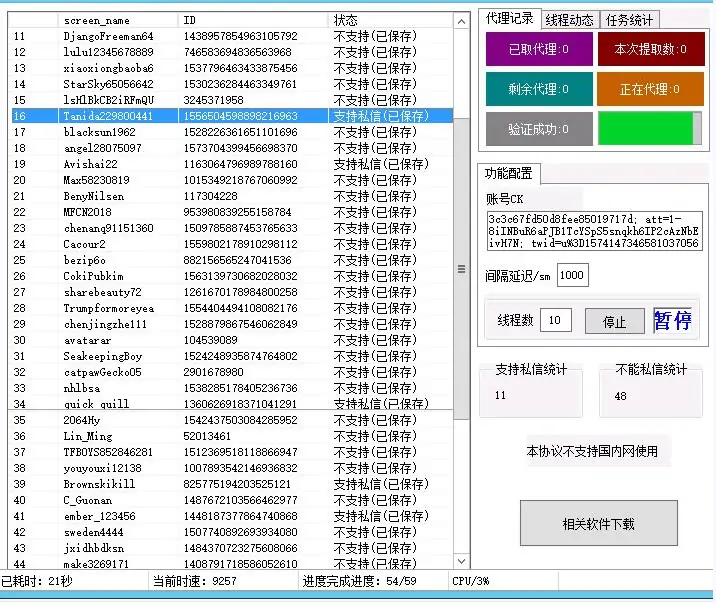
Task: Click the blue 暂停 pause text
Action: (672, 320)
